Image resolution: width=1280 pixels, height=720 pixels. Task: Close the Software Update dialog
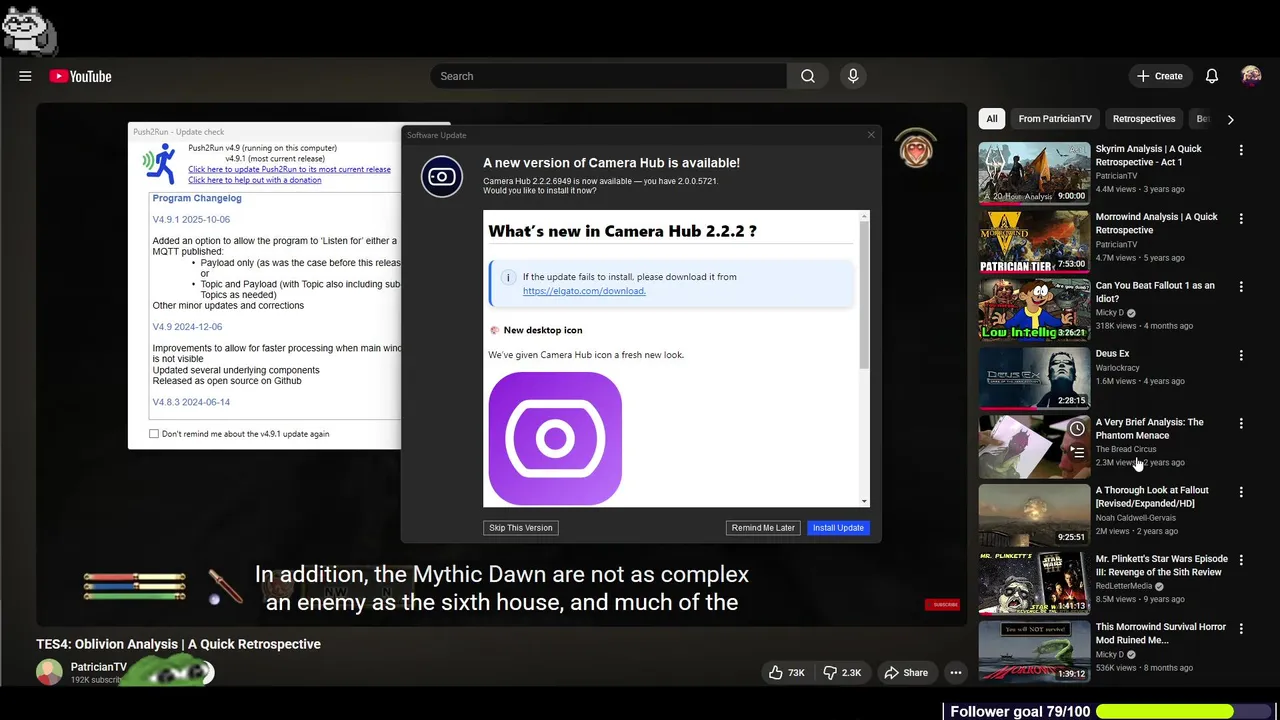[x=871, y=135]
